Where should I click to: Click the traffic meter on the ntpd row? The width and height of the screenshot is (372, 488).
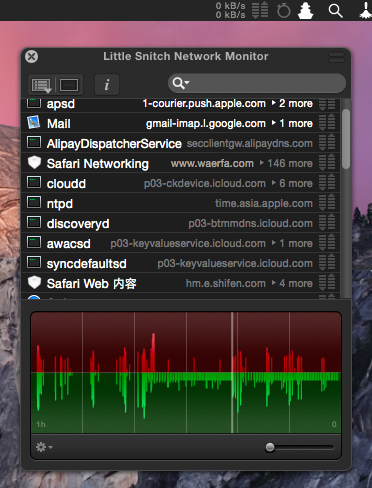[x=327, y=202]
